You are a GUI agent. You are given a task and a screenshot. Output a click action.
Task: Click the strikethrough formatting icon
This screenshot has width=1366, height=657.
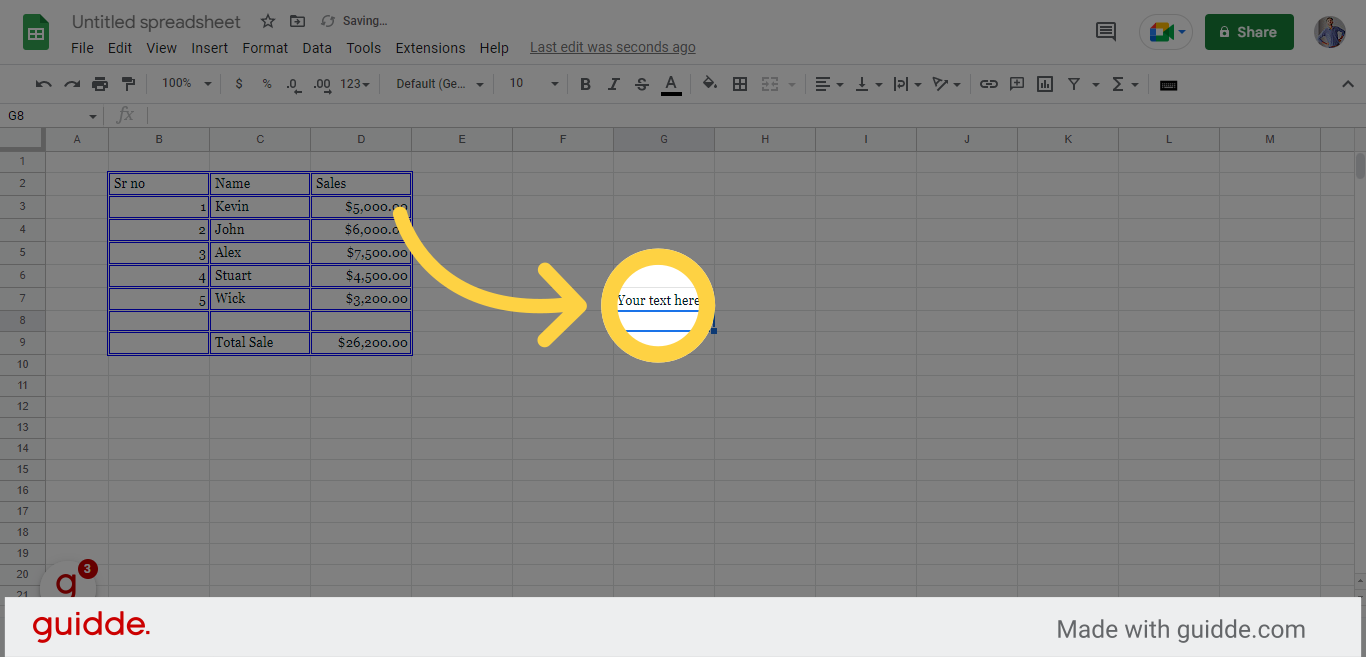[641, 84]
